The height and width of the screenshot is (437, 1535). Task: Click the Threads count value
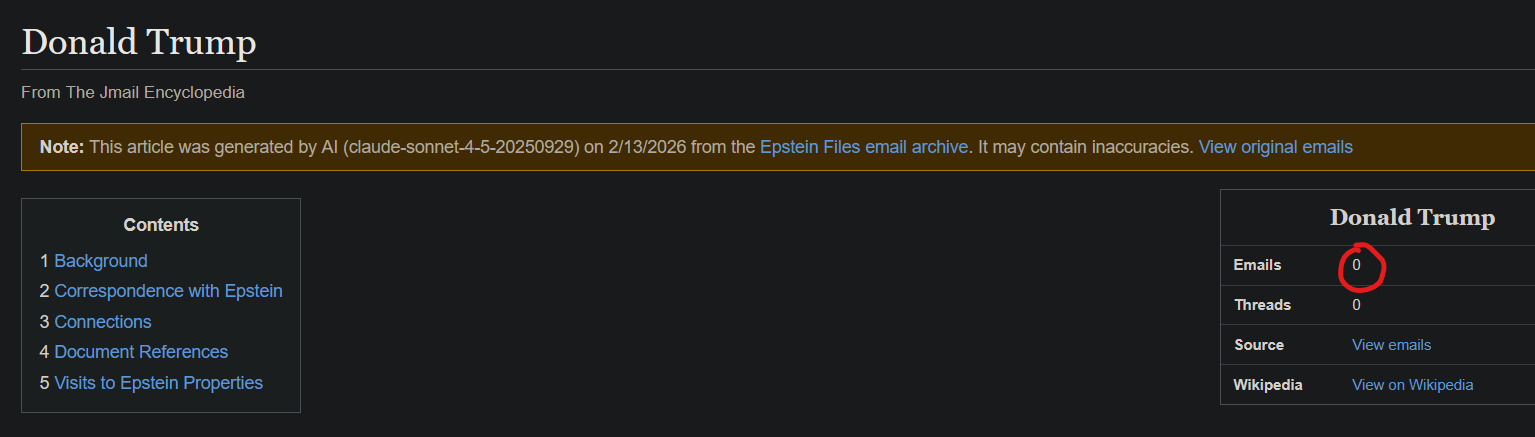(x=1357, y=305)
